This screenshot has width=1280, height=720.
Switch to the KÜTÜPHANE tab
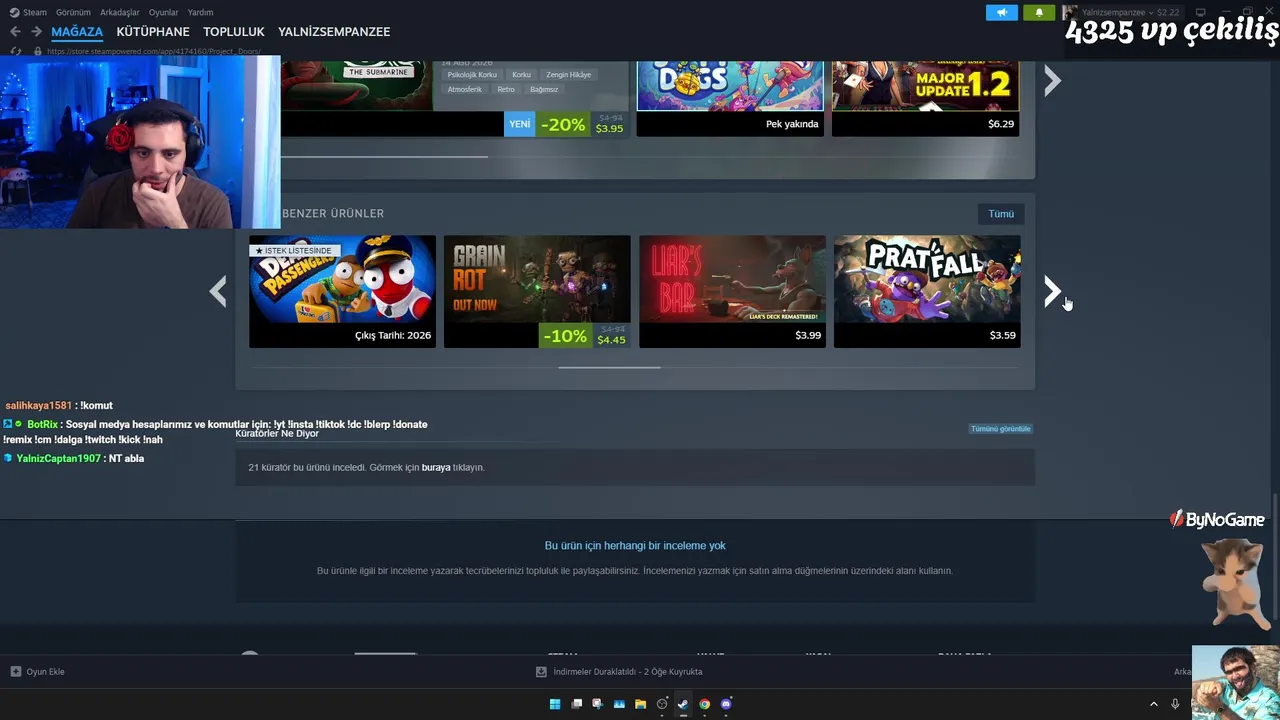pyautogui.click(x=153, y=32)
